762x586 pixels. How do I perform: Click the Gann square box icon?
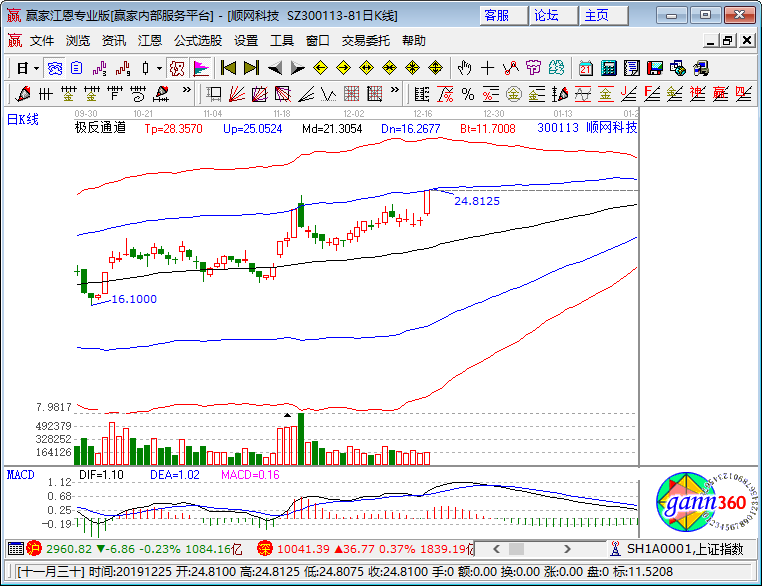260,94
